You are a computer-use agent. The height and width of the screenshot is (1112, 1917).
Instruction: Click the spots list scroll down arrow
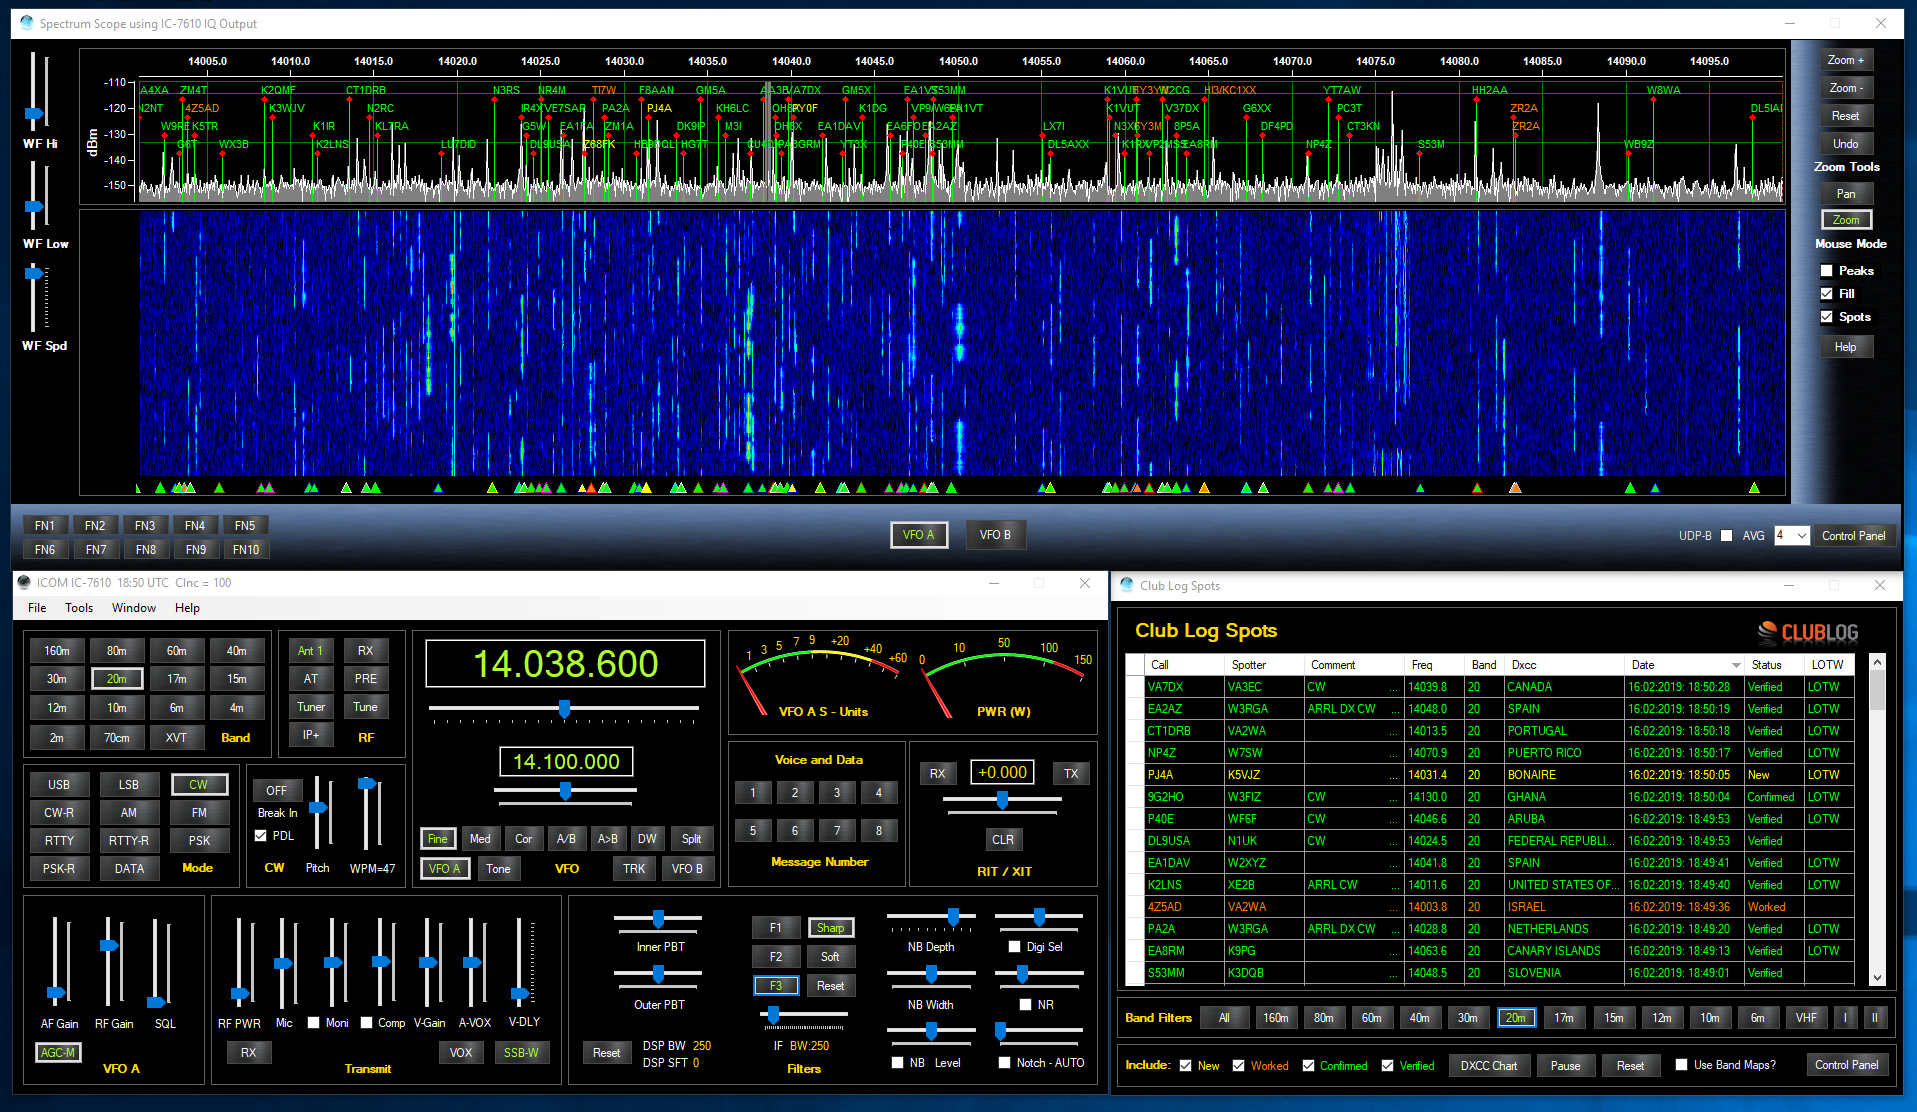tap(1877, 978)
